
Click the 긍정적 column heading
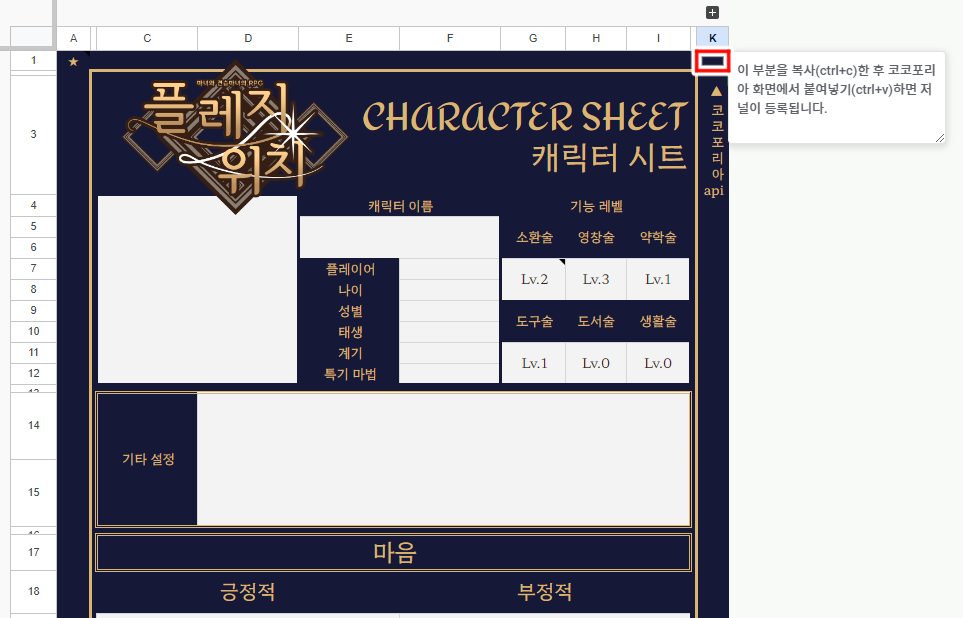point(248,592)
